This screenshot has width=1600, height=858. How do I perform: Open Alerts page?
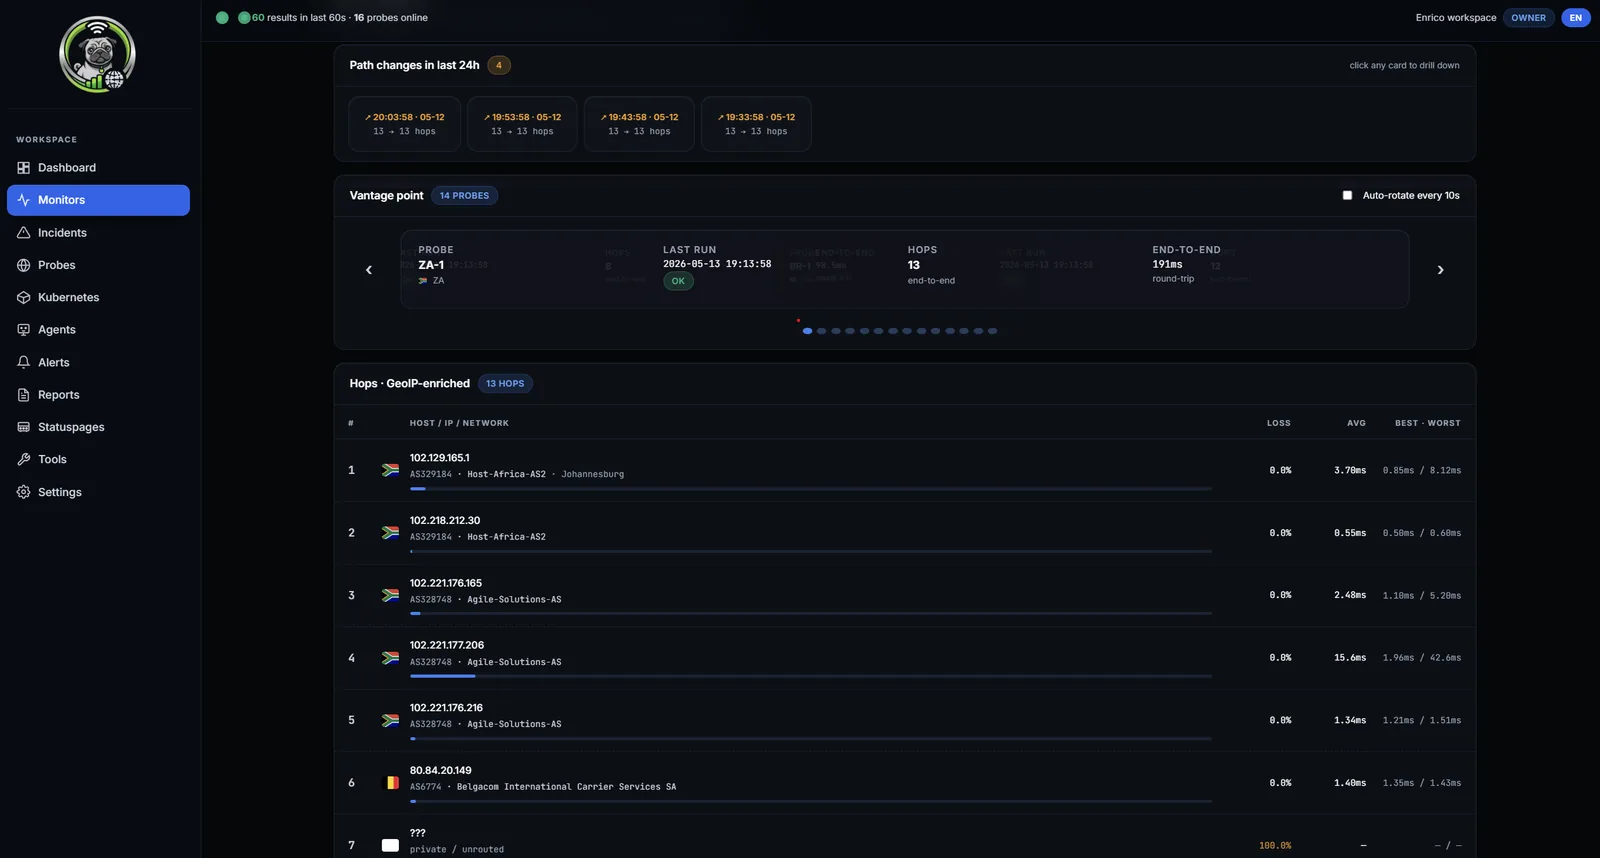coord(98,363)
